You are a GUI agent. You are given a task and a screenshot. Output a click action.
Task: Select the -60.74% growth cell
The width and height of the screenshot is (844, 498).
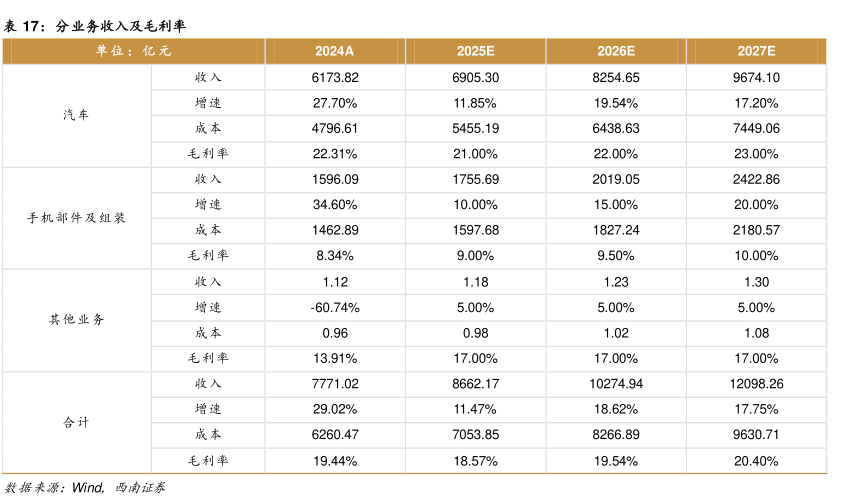335,307
